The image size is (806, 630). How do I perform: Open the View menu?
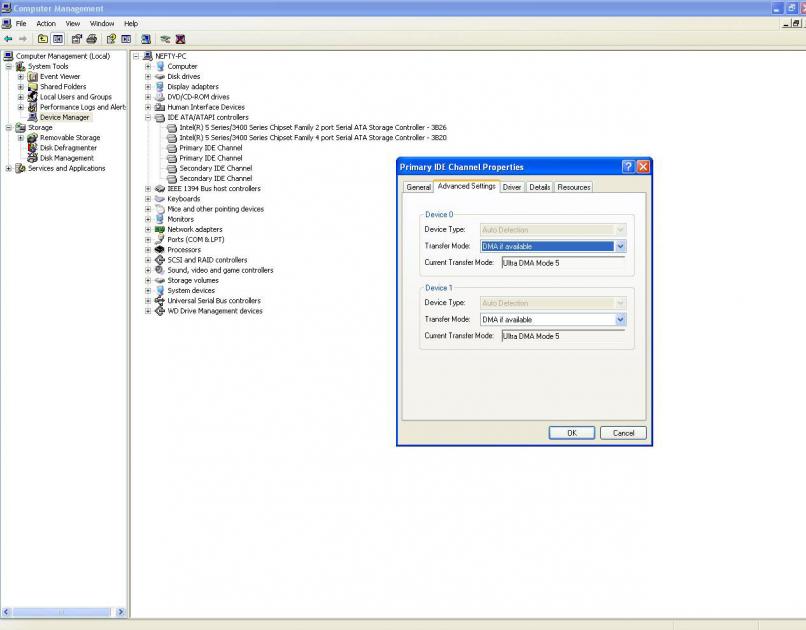point(72,24)
